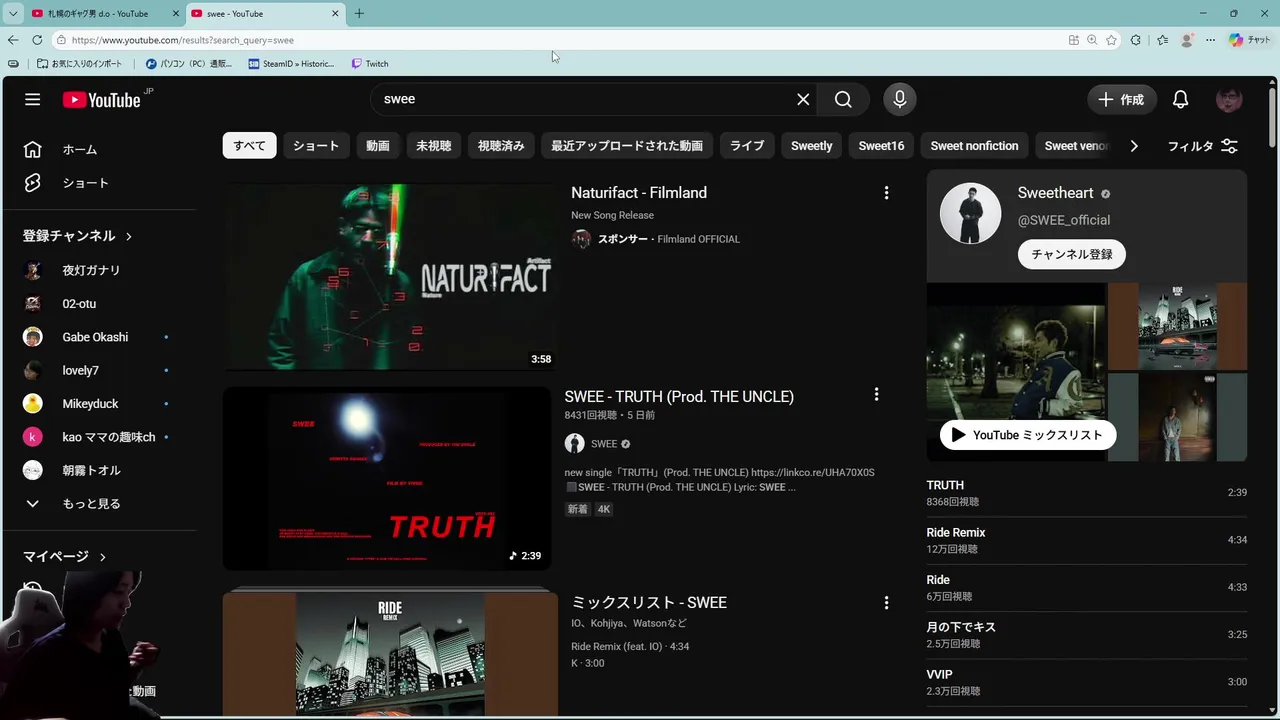Select the すべて filter chip
Screen dimensions: 1280x720
[249, 146]
